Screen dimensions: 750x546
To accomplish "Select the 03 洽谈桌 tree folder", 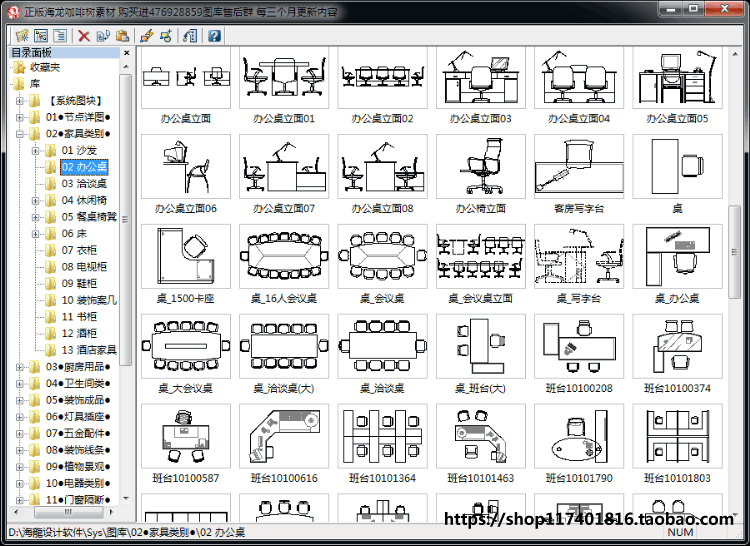I will tap(84, 184).
